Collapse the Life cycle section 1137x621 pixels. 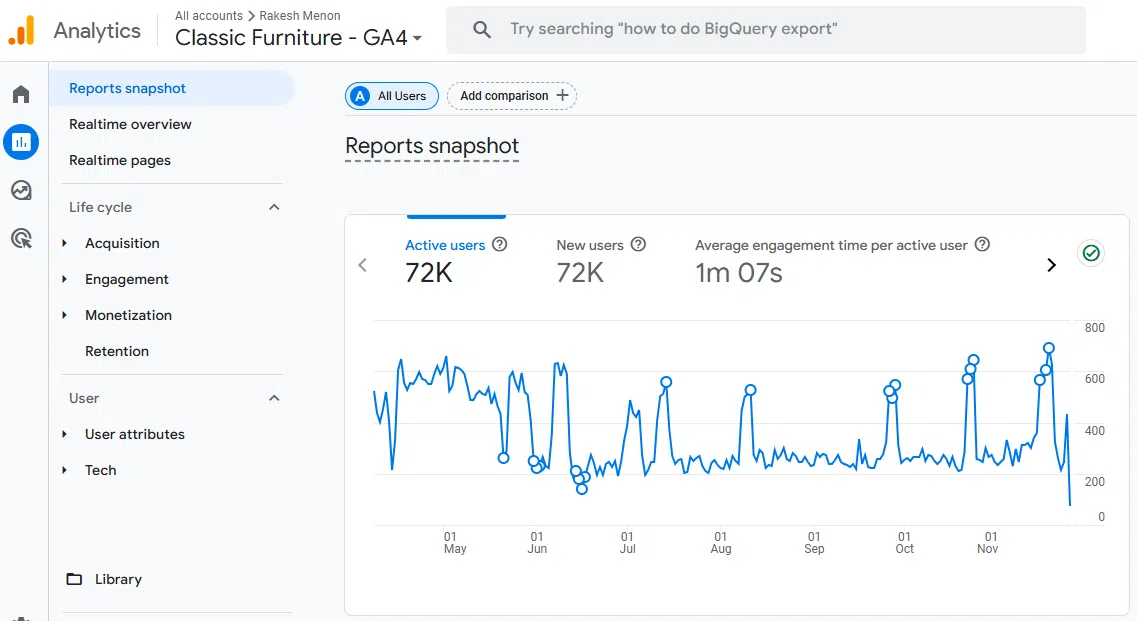[x=274, y=207]
